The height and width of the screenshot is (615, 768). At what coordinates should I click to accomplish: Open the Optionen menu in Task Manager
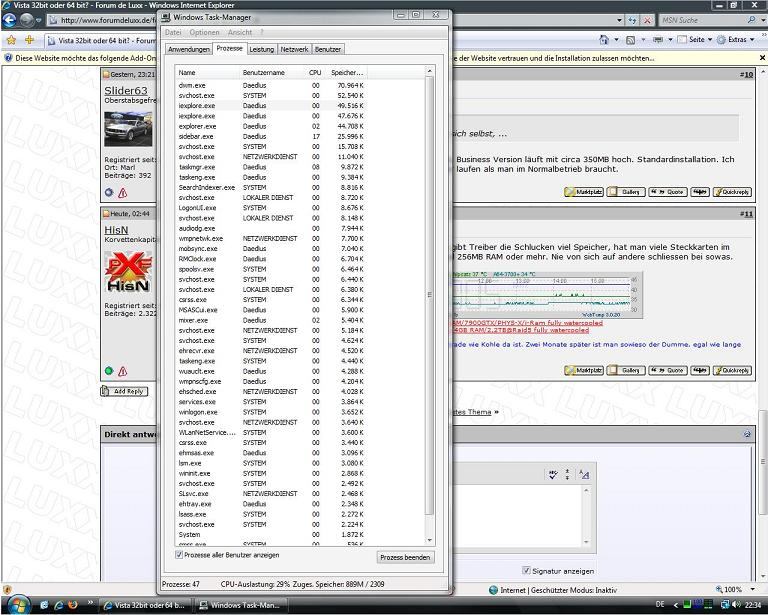[x=204, y=32]
